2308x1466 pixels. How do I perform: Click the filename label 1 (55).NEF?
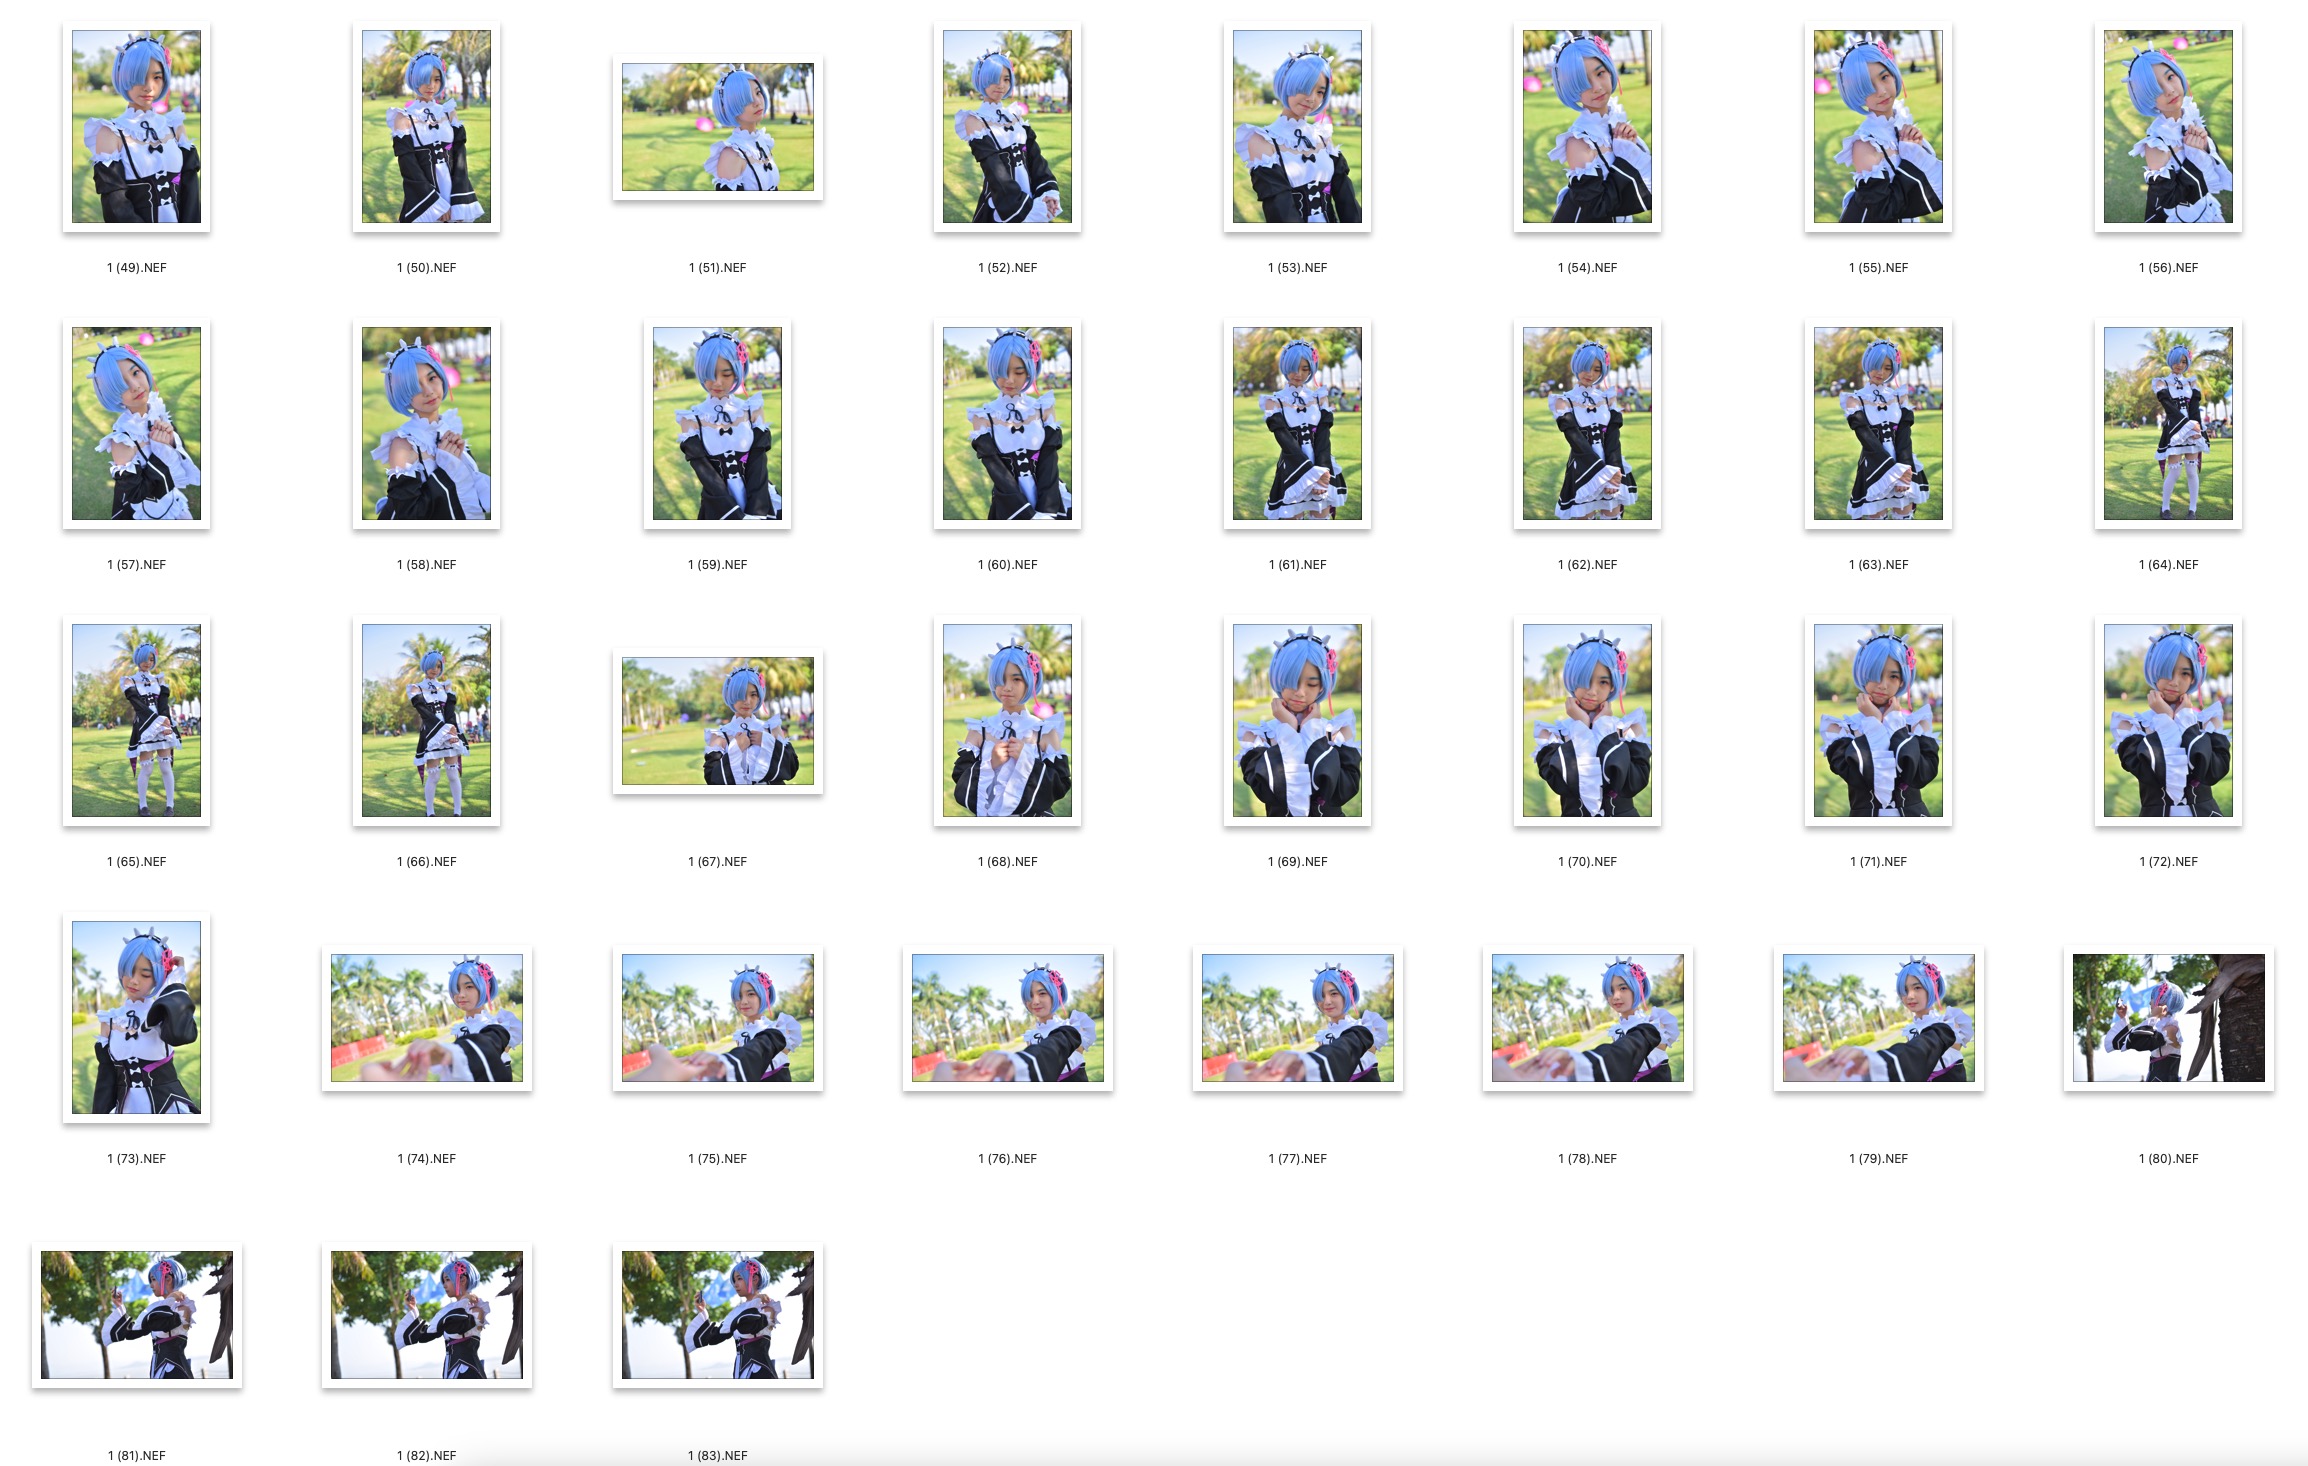coord(1878,268)
